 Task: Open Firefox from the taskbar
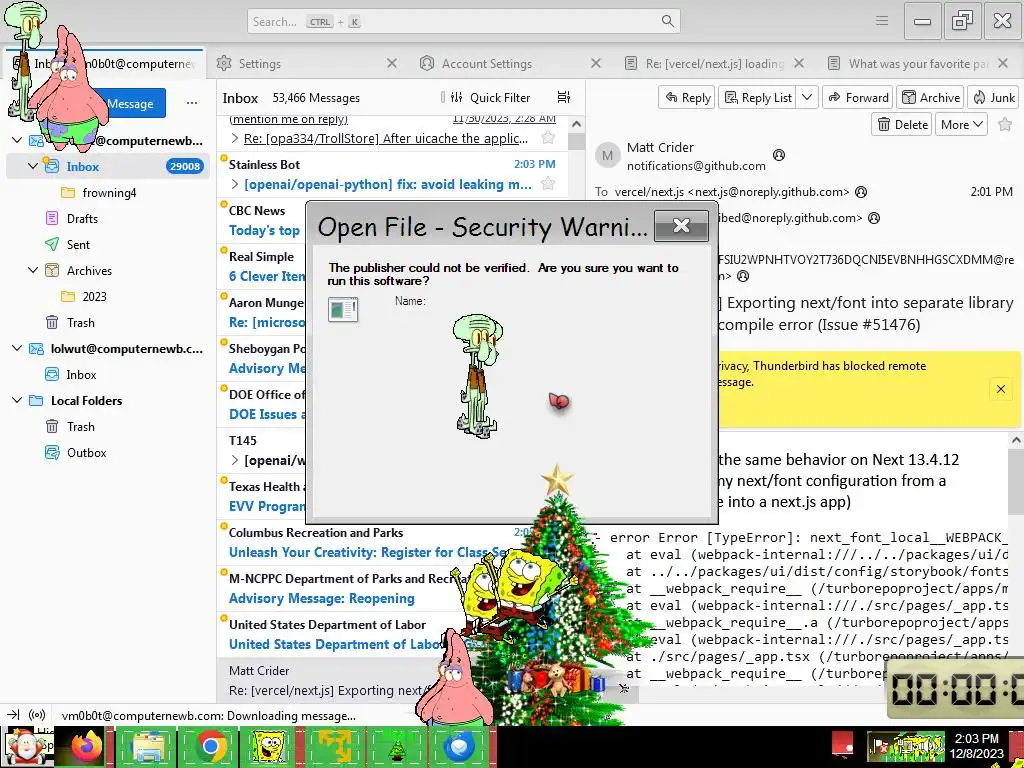[88, 746]
